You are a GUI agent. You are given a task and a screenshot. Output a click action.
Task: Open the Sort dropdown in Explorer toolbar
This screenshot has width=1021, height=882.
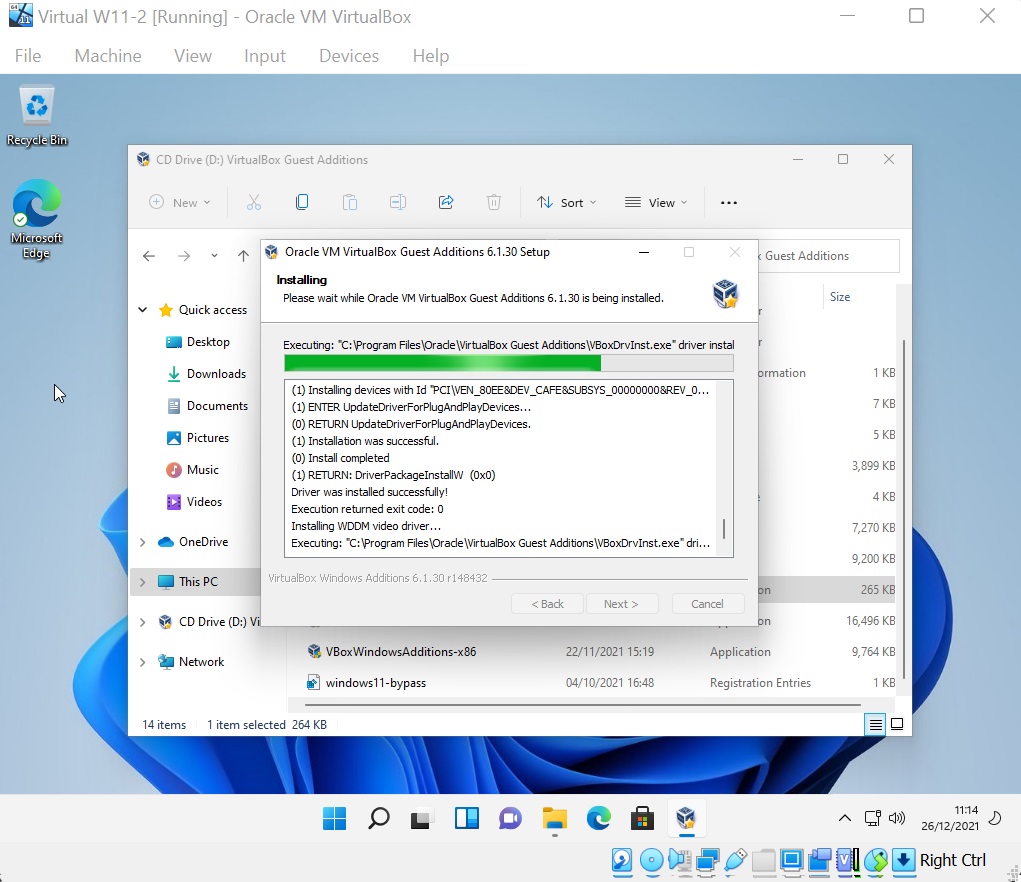tap(566, 202)
